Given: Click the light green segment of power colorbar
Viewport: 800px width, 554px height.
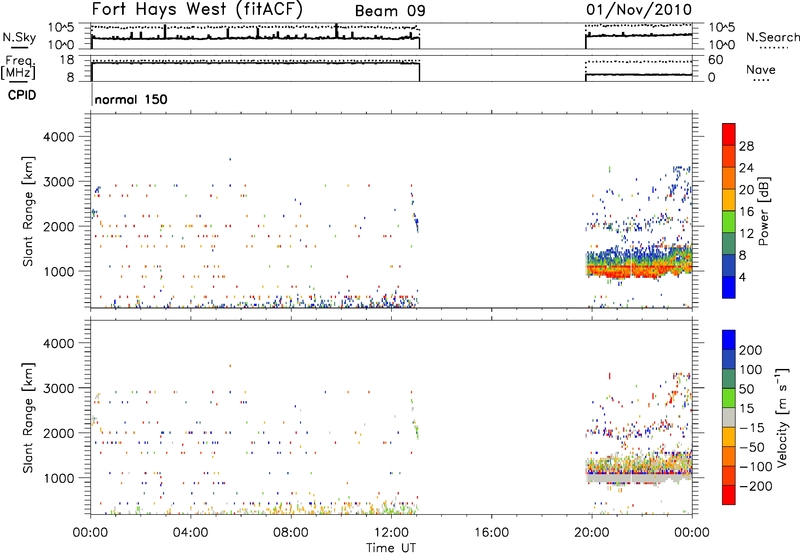Looking at the screenshot, I should tap(729, 221).
